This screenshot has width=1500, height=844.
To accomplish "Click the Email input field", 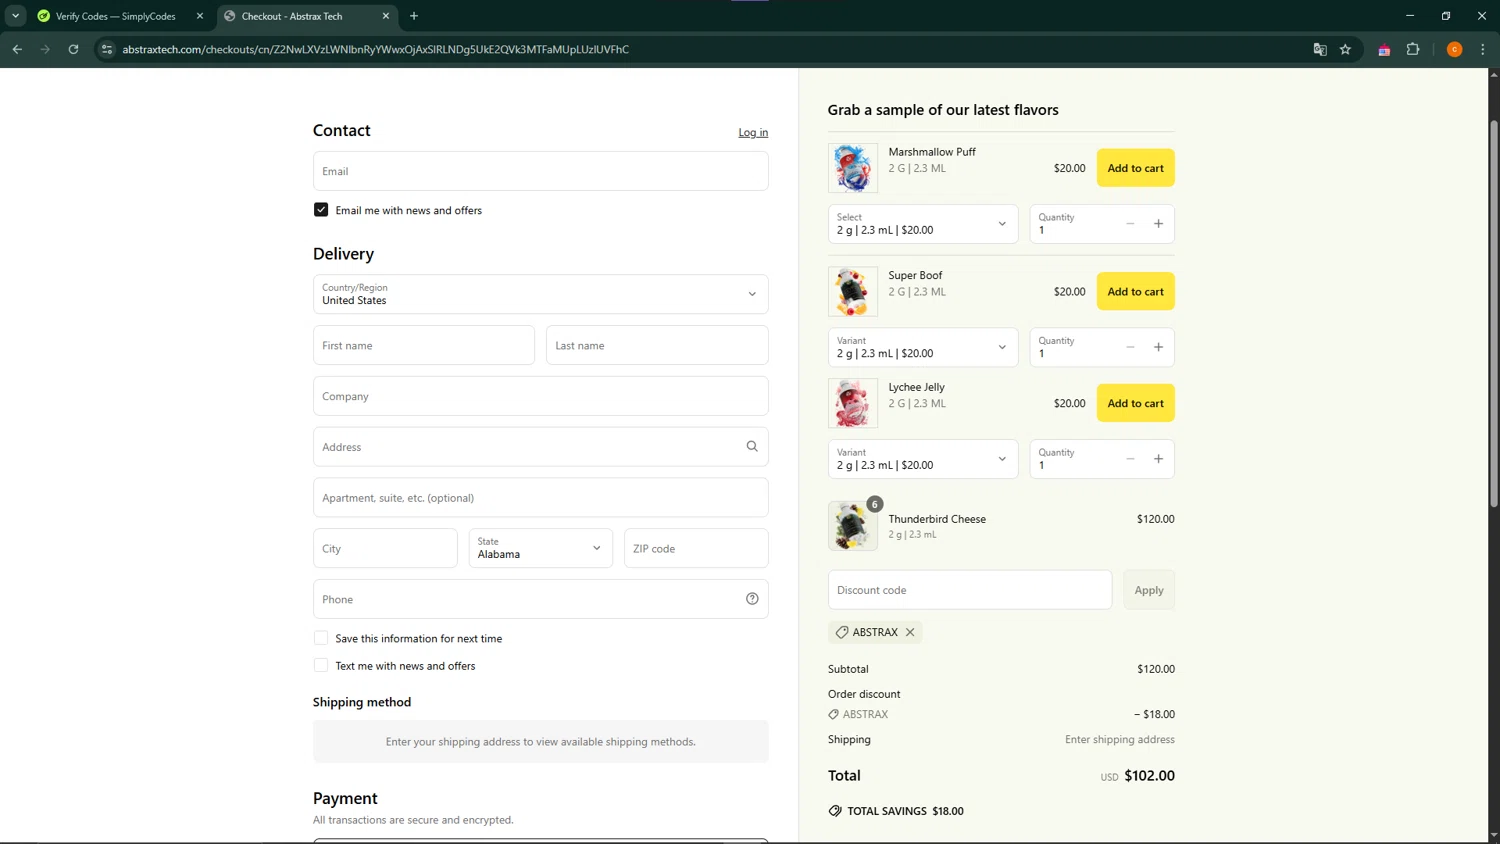I will pos(541,171).
